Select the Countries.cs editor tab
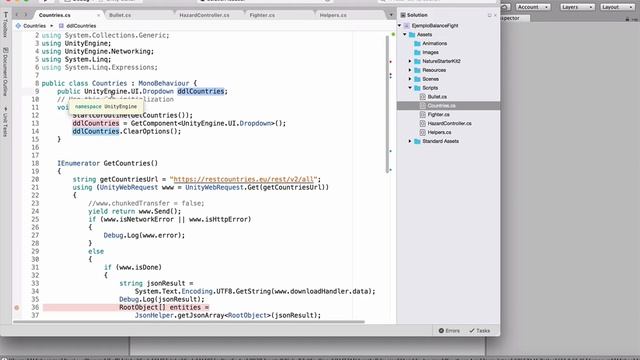The height and width of the screenshot is (360, 640). point(55,15)
